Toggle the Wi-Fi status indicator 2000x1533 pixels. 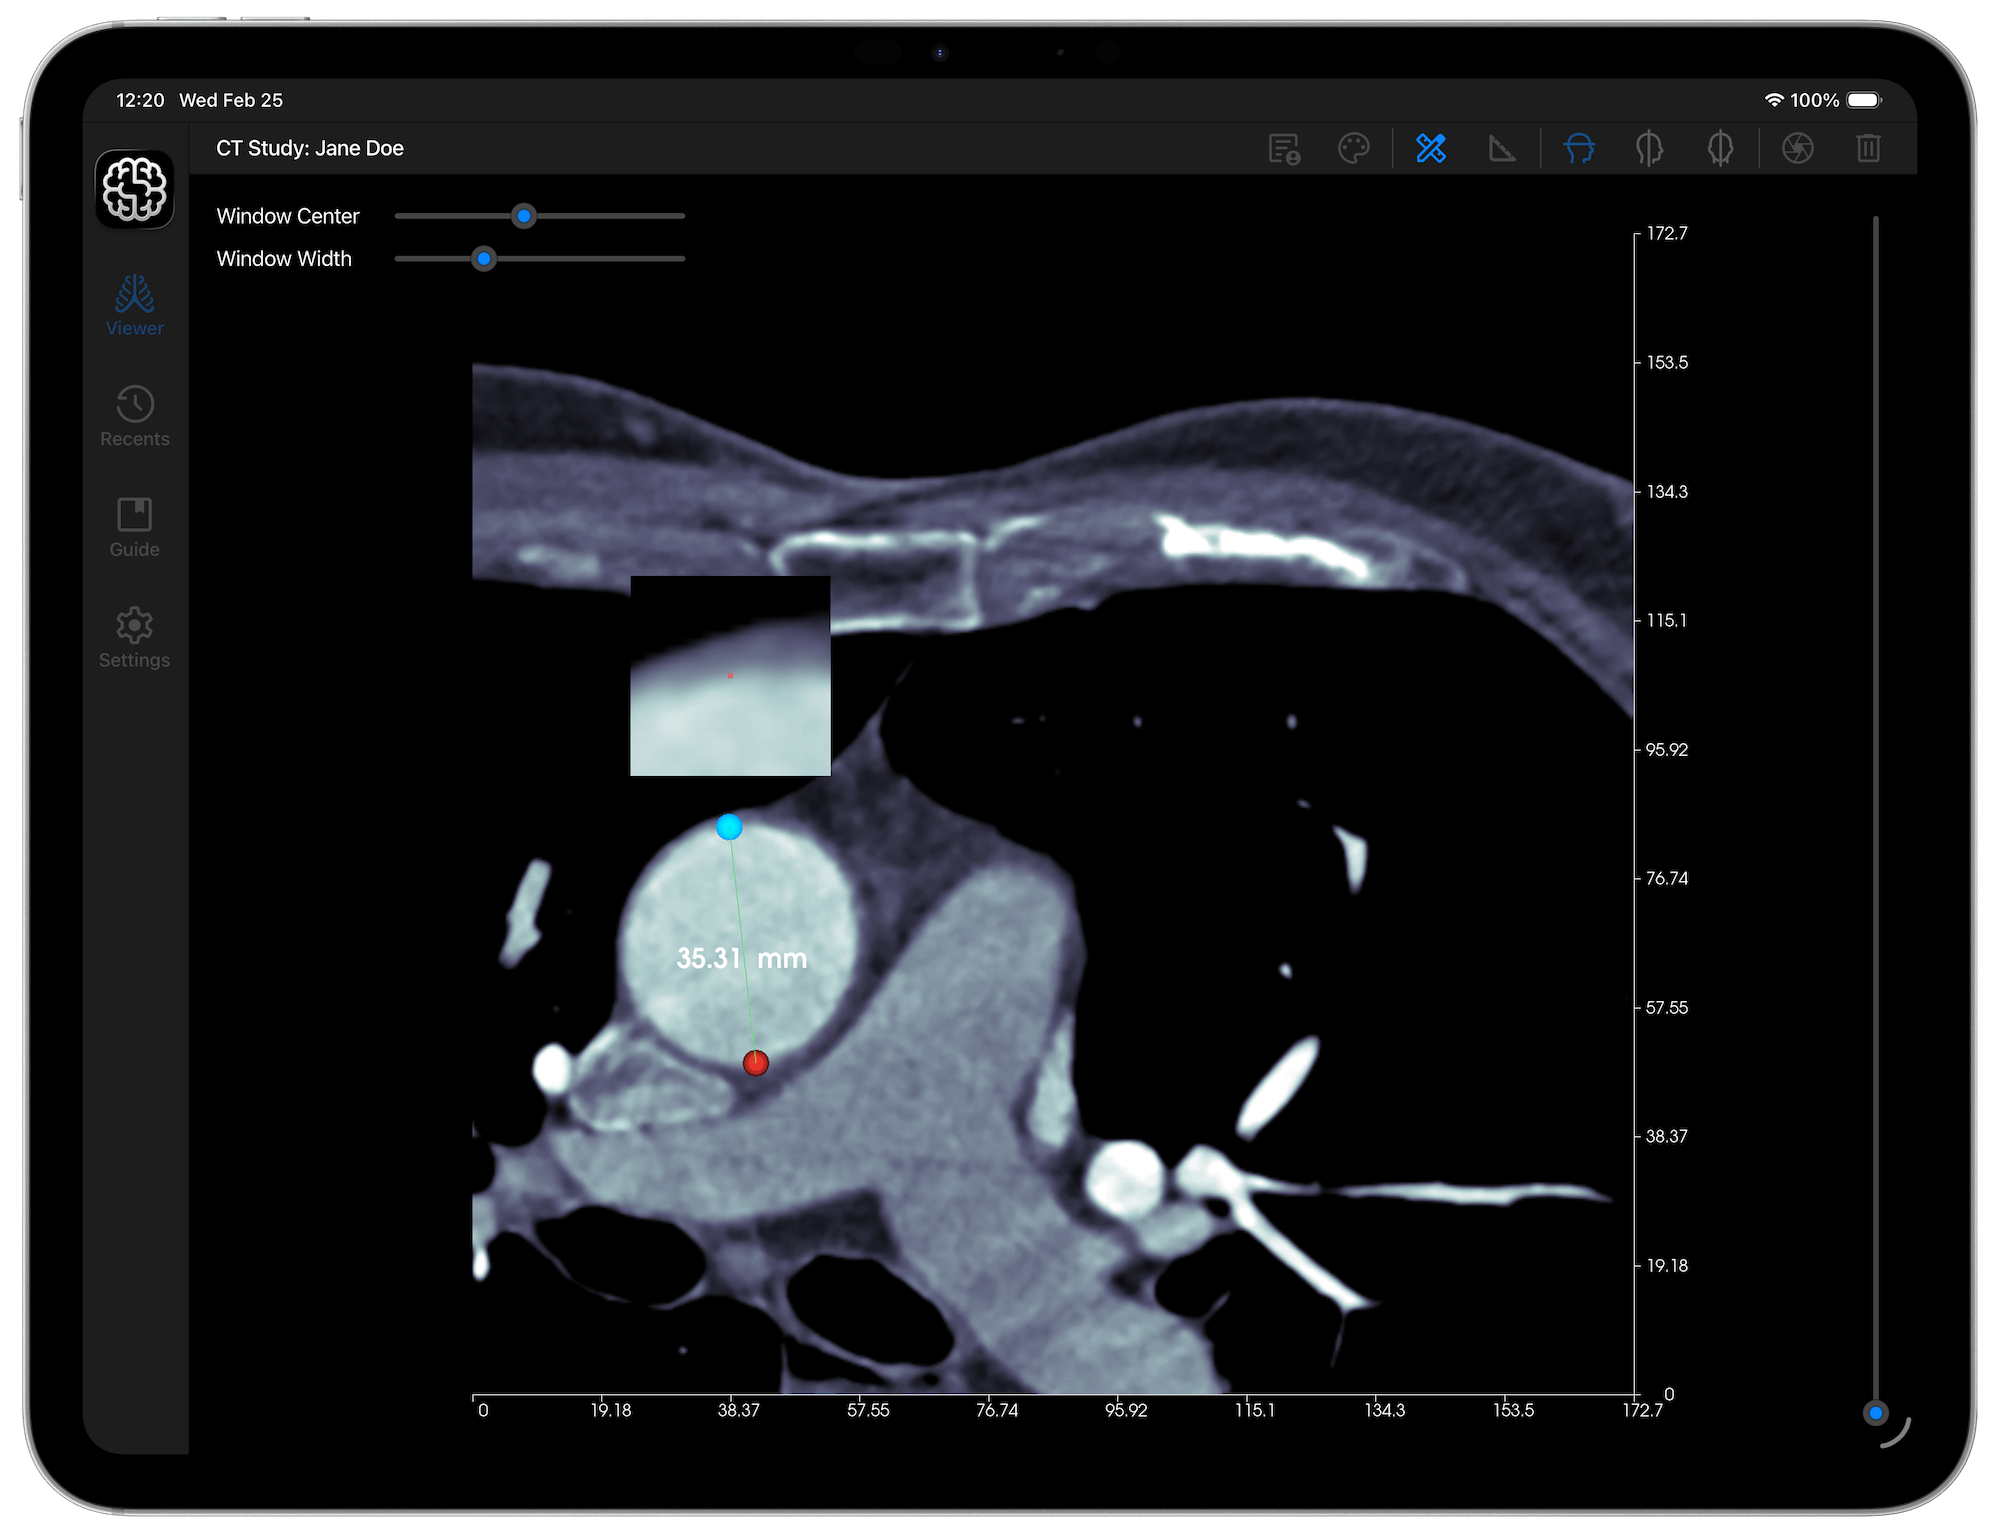tap(1775, 100)
